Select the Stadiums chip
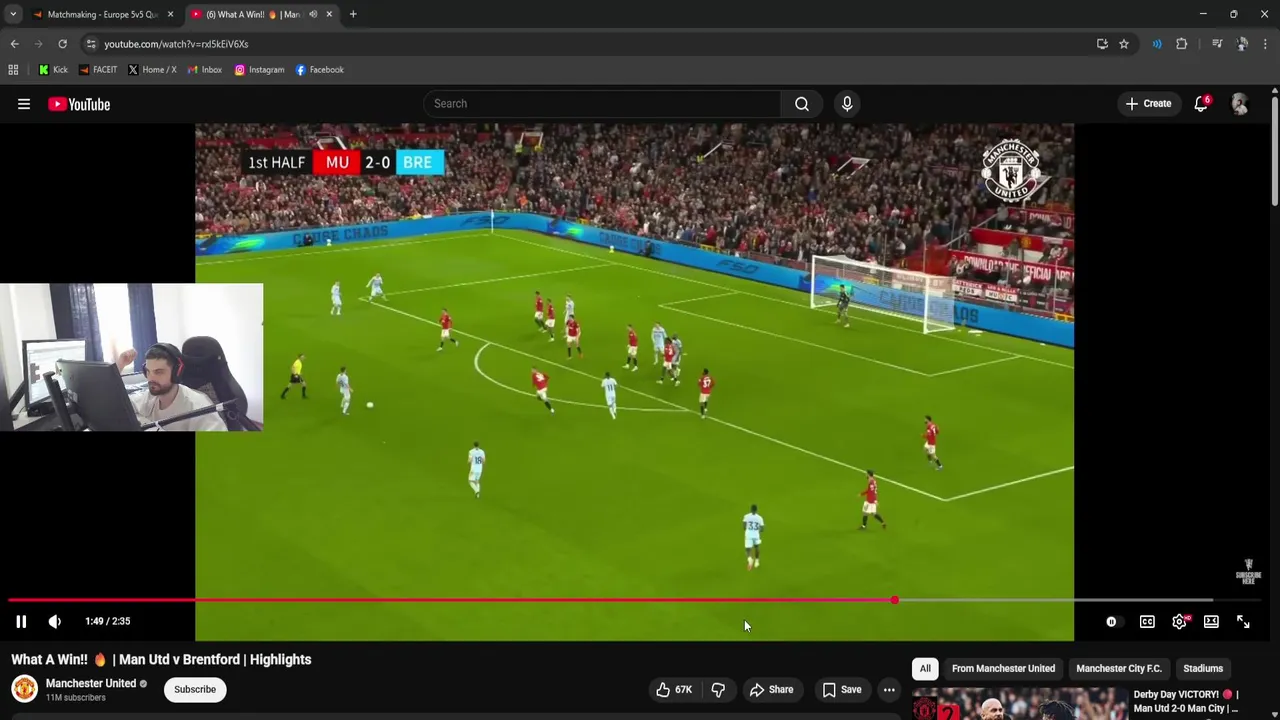 point(1203,668)
